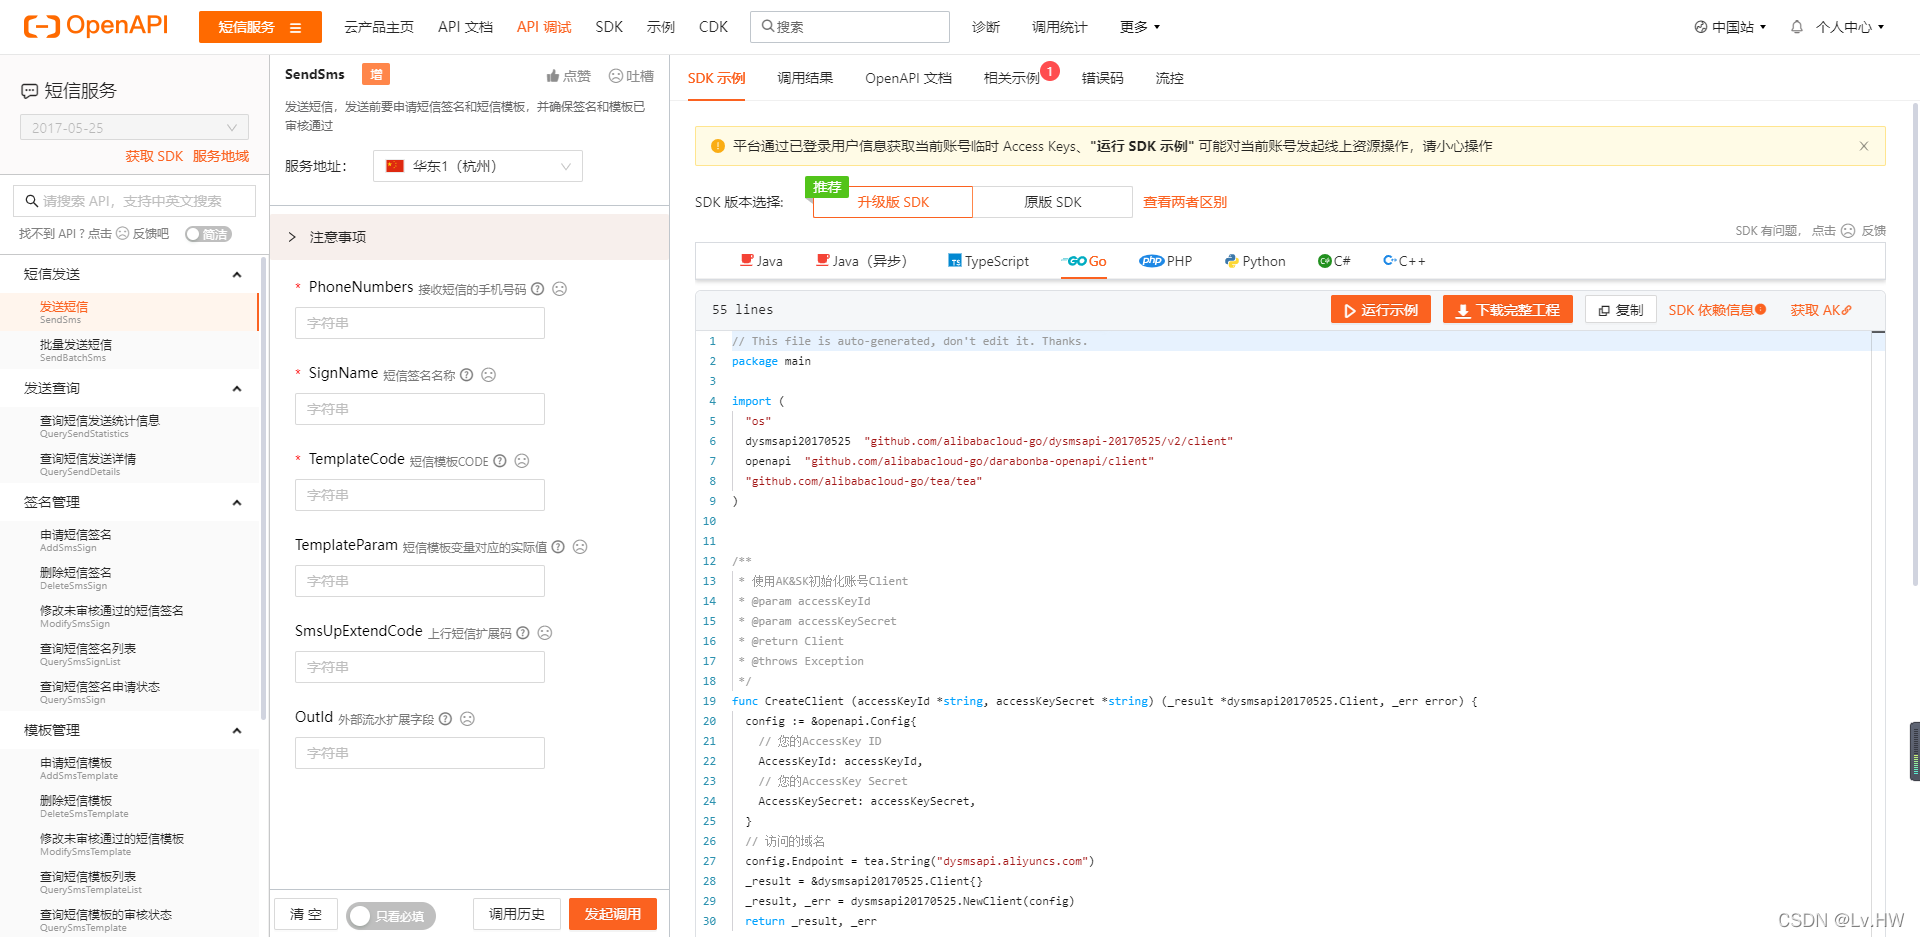Click the PhoneNumbers input field
Image resolution: width=1920 pixels, height=937 pixels.
point(420,323)
